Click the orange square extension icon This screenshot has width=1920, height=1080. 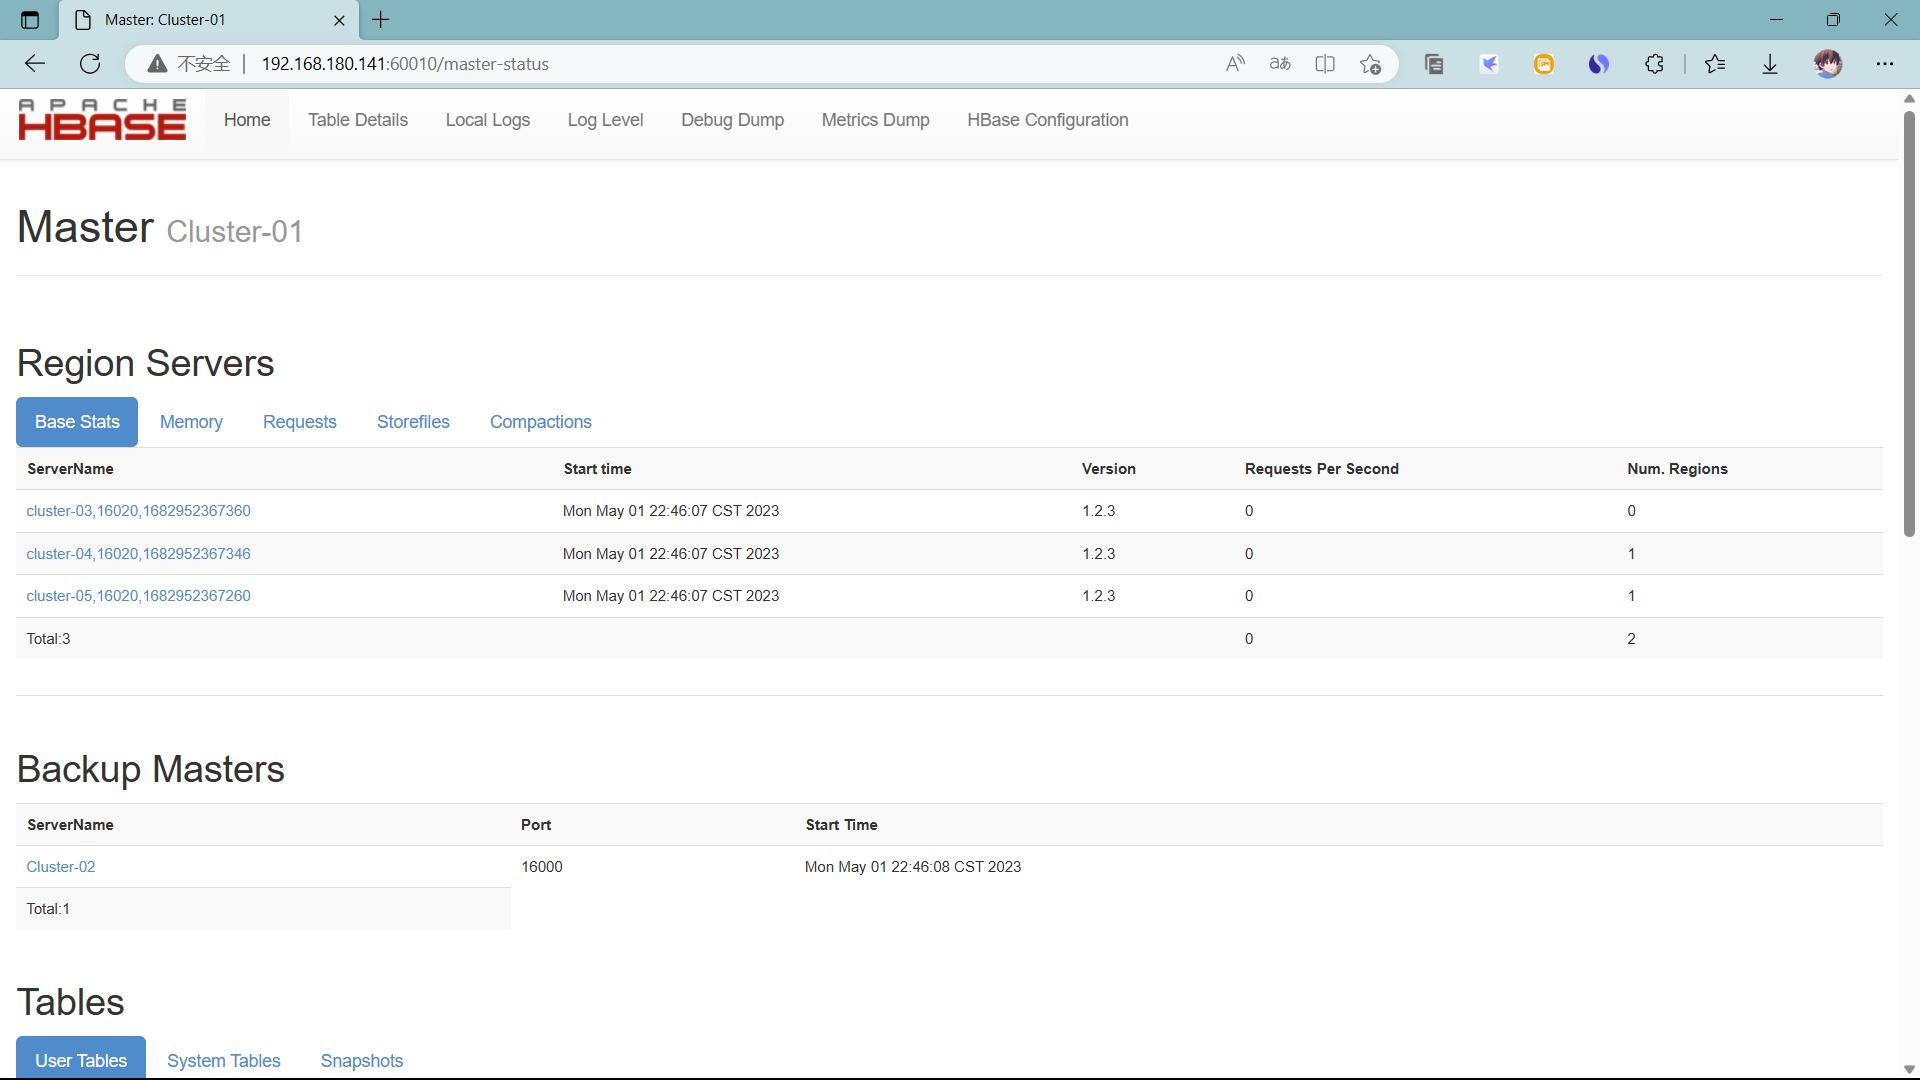(1544, 64)
